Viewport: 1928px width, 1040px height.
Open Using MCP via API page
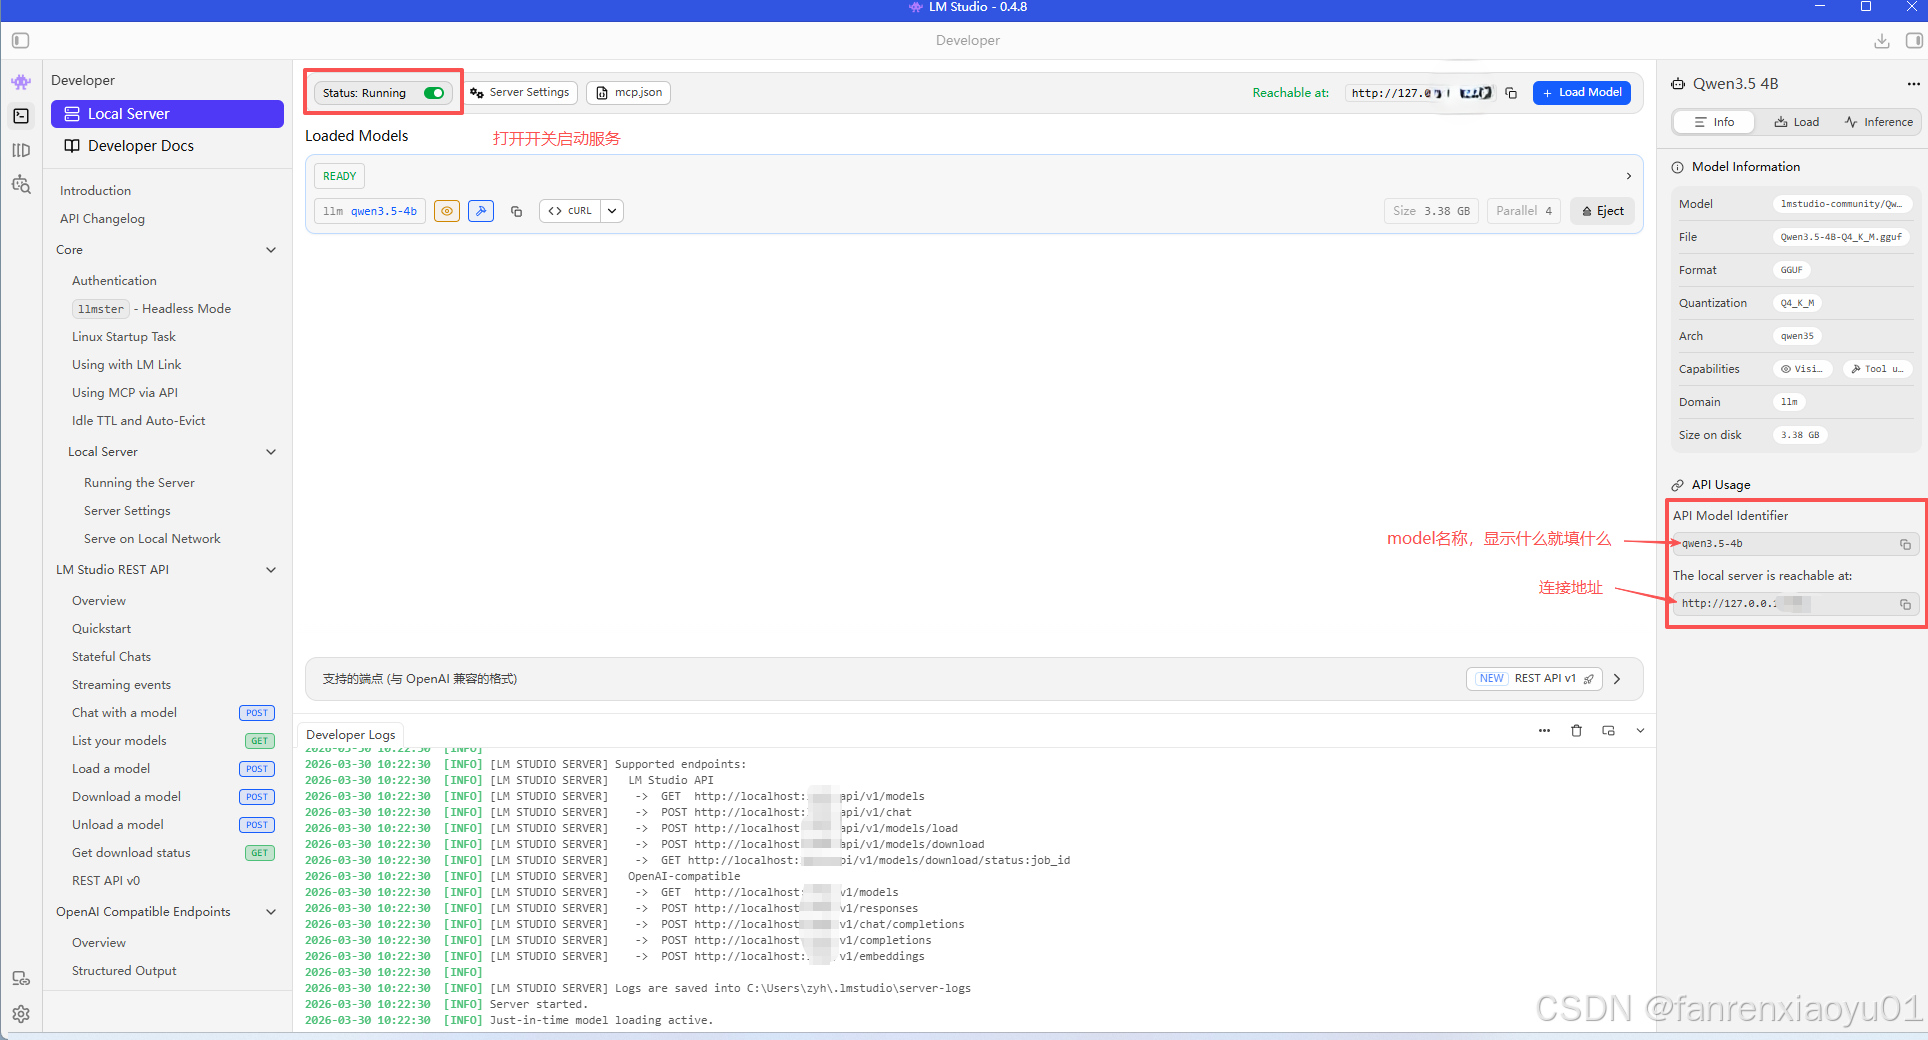click(x=125, y=393)
